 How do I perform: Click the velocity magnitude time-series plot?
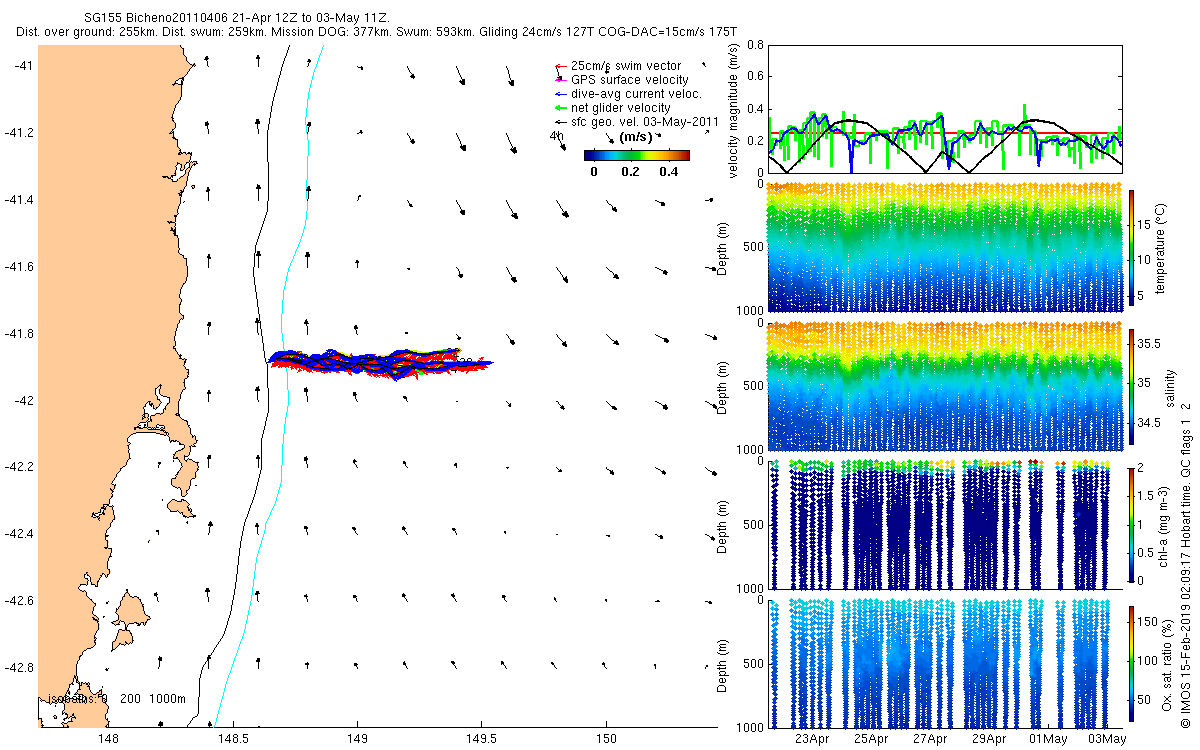tap(944, 109)
